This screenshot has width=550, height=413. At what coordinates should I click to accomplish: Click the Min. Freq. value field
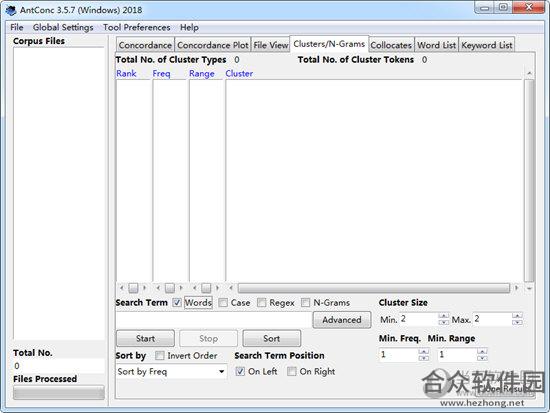pos(399,355)
